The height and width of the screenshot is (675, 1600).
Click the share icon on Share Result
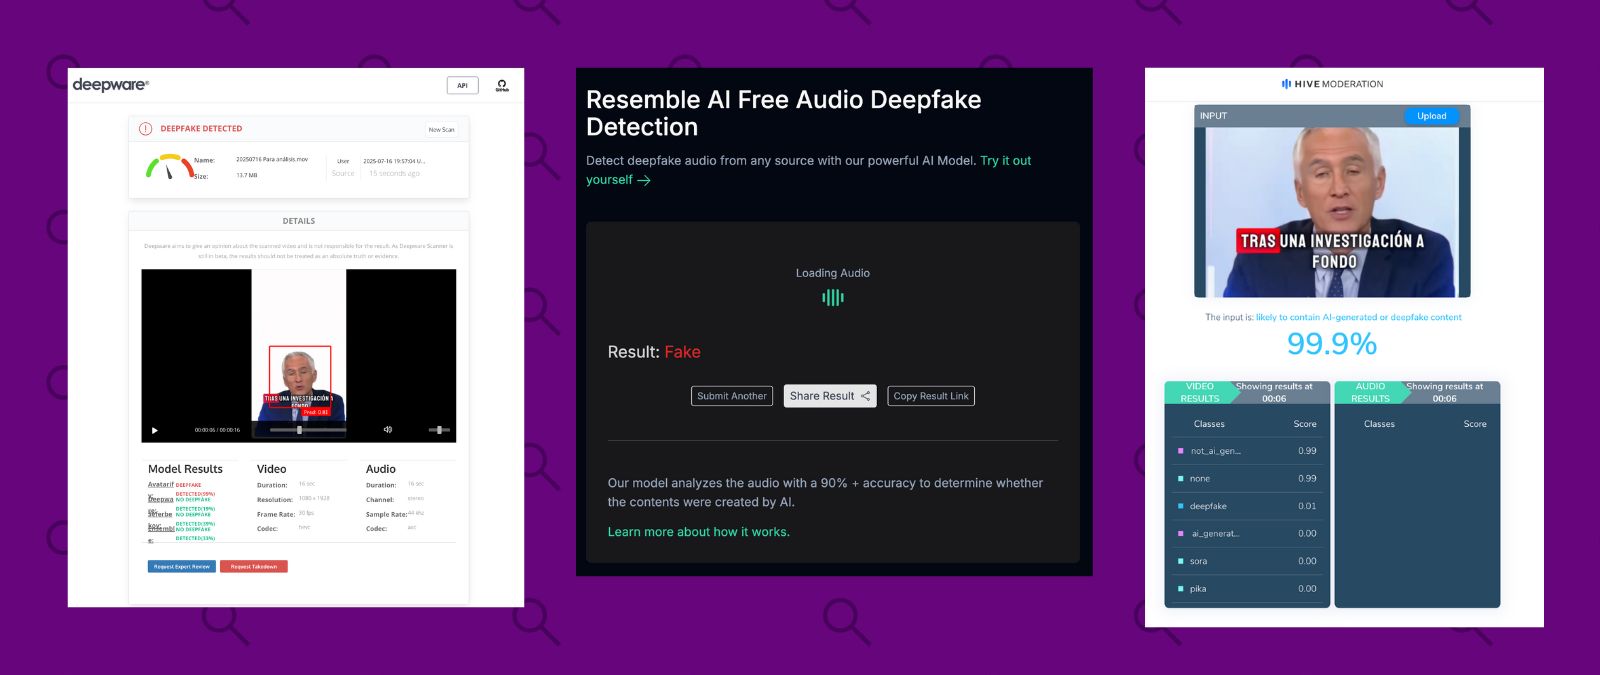pos(866,396)
